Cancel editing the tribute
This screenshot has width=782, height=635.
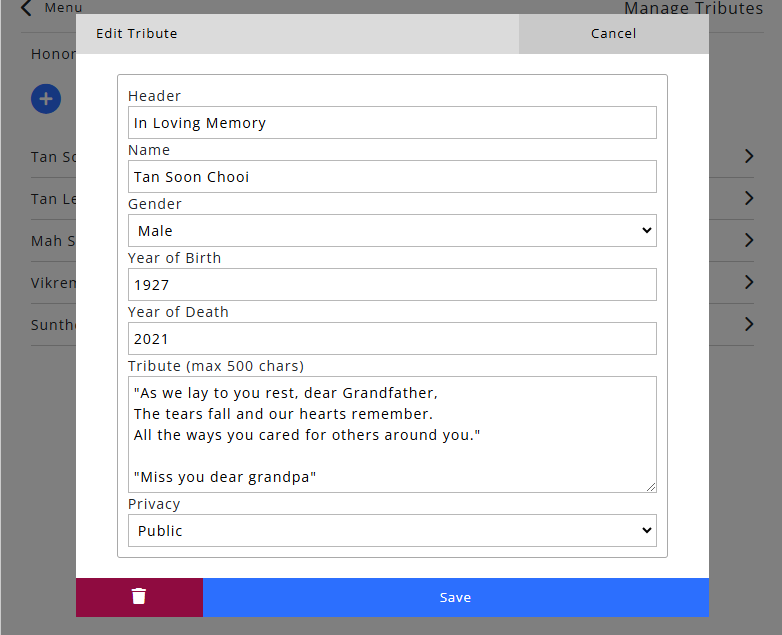click(613, 34)
